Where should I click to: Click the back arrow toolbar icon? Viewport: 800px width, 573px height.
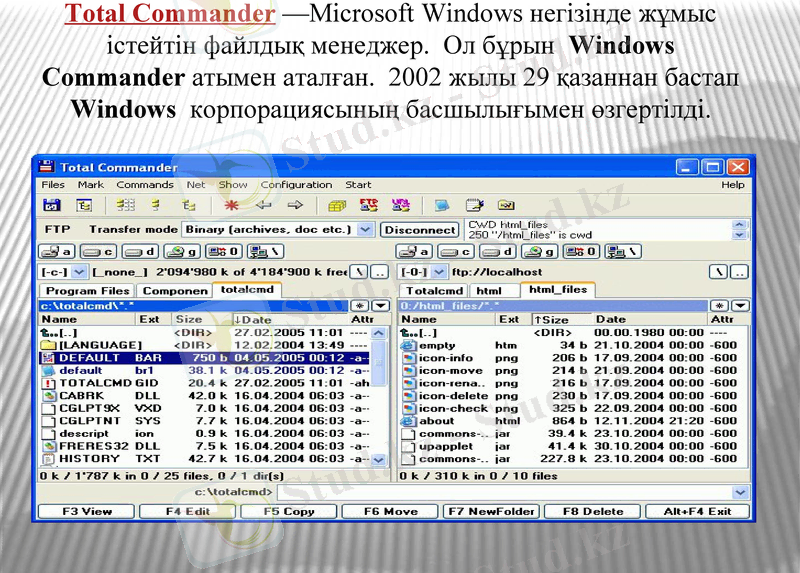(264, 205)
